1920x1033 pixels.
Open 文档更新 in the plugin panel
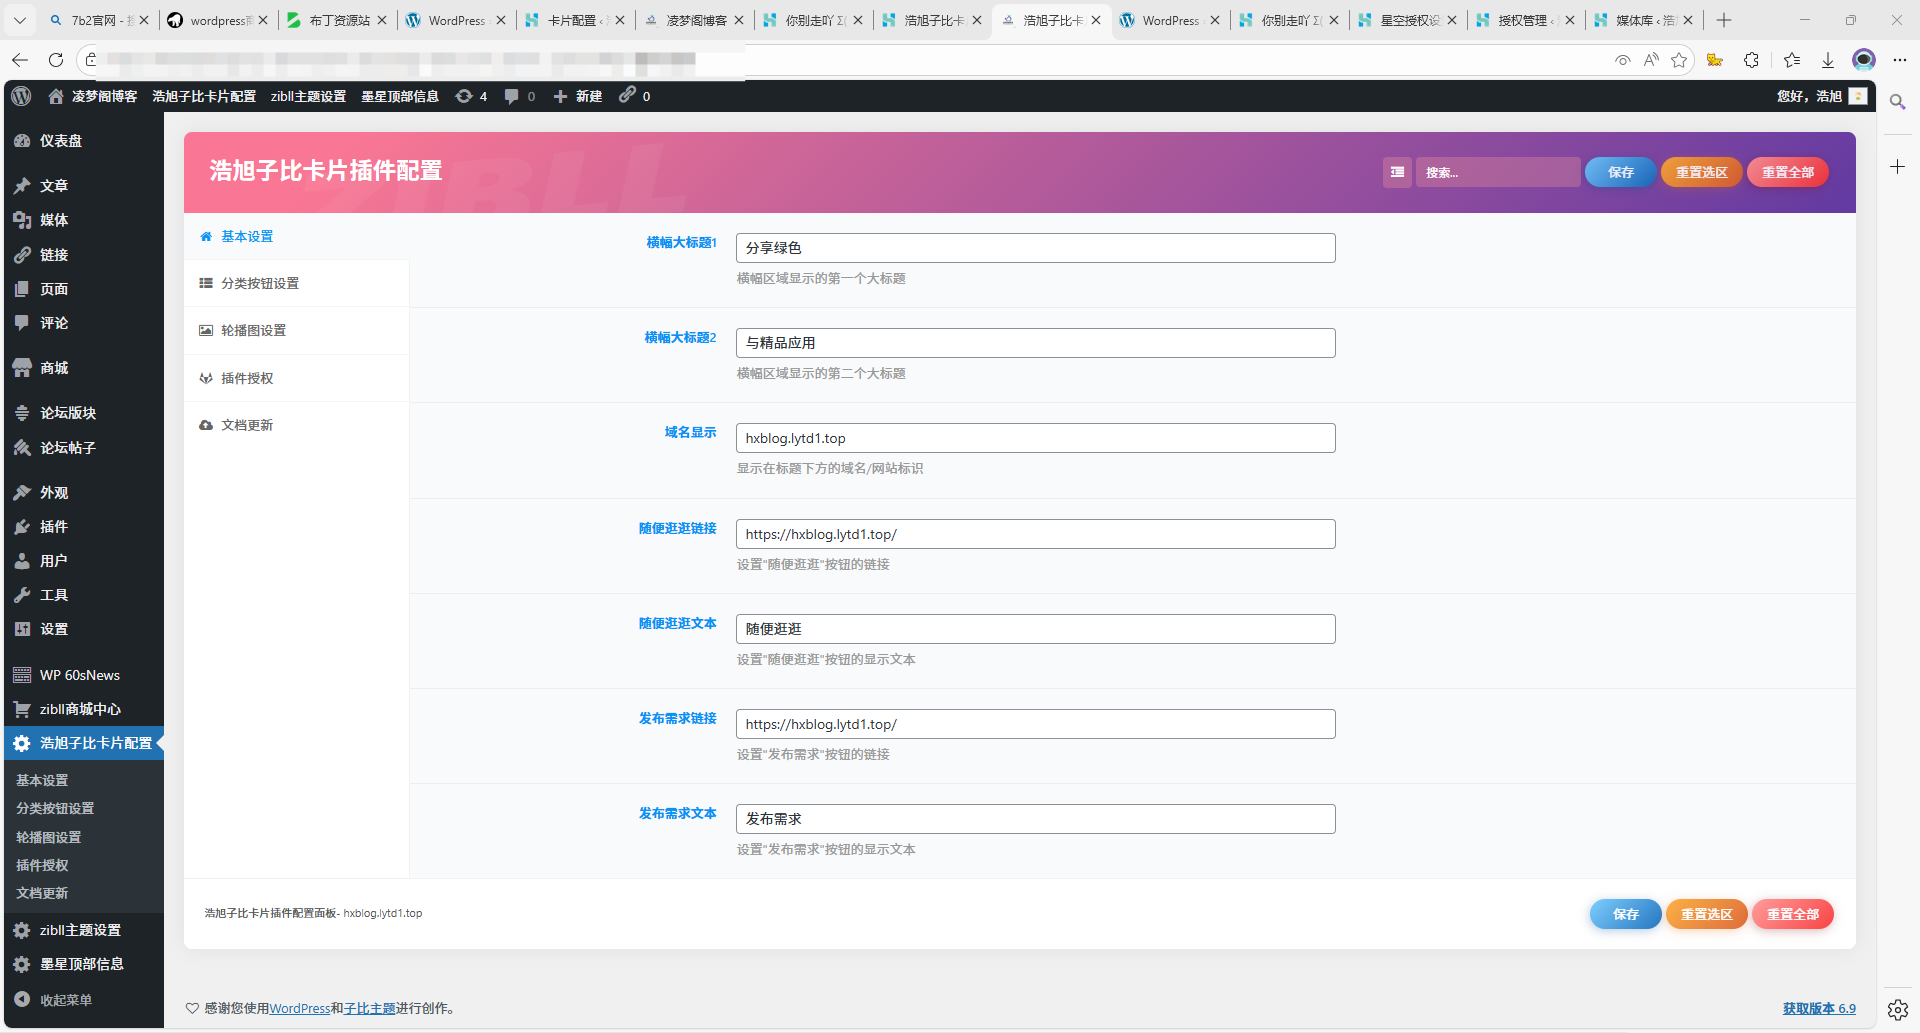pos(247,425)
